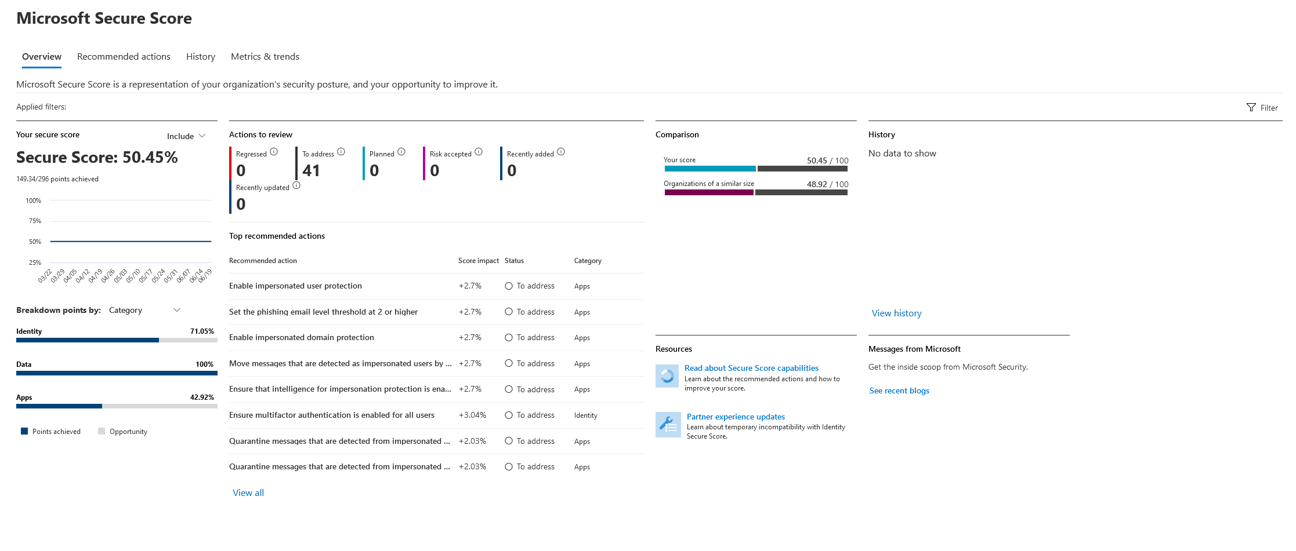Click the Risk accepted count 0
The height and width of the screenshot is (551, 1296).
(435, 171)
